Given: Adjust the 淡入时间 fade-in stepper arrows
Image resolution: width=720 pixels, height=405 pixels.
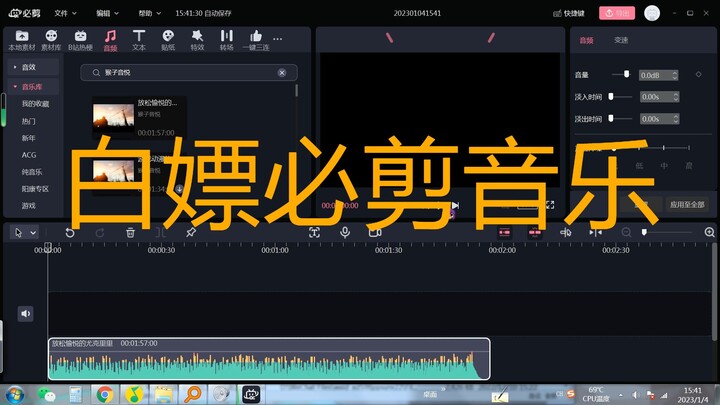Looking at the screenshot, I should pos(675,96).
